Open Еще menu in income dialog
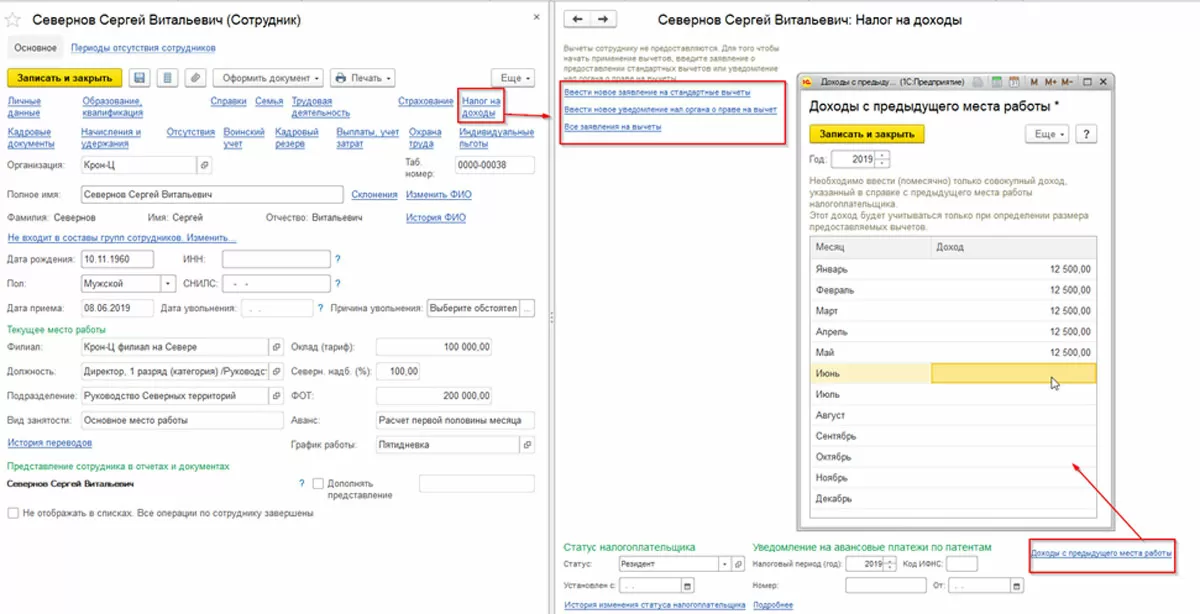1200x614 pixels. (1047, 133)
